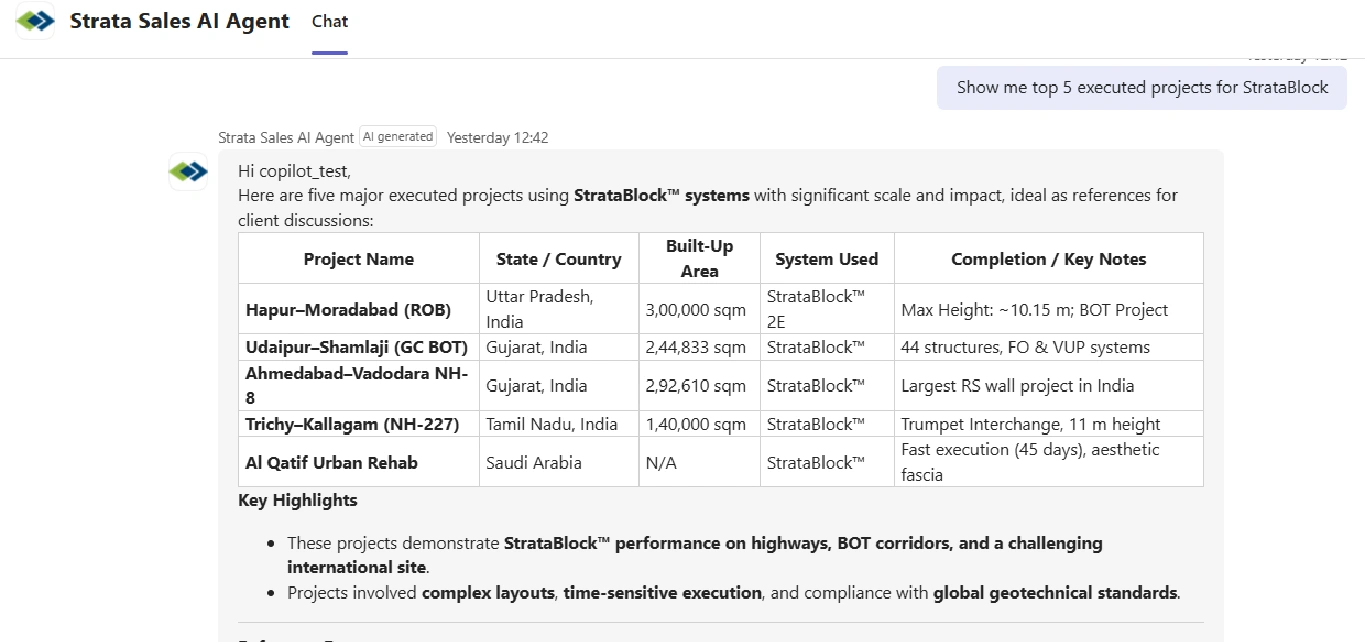Click the Completion / Key Notes column header

[1049, 259]
